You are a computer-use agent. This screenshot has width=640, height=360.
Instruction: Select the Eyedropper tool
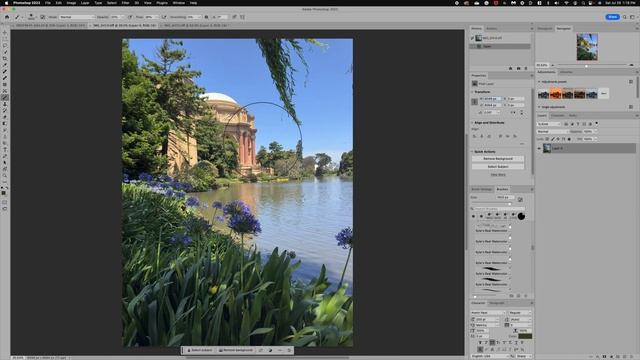pyautogui.click(x=5, y=65)
